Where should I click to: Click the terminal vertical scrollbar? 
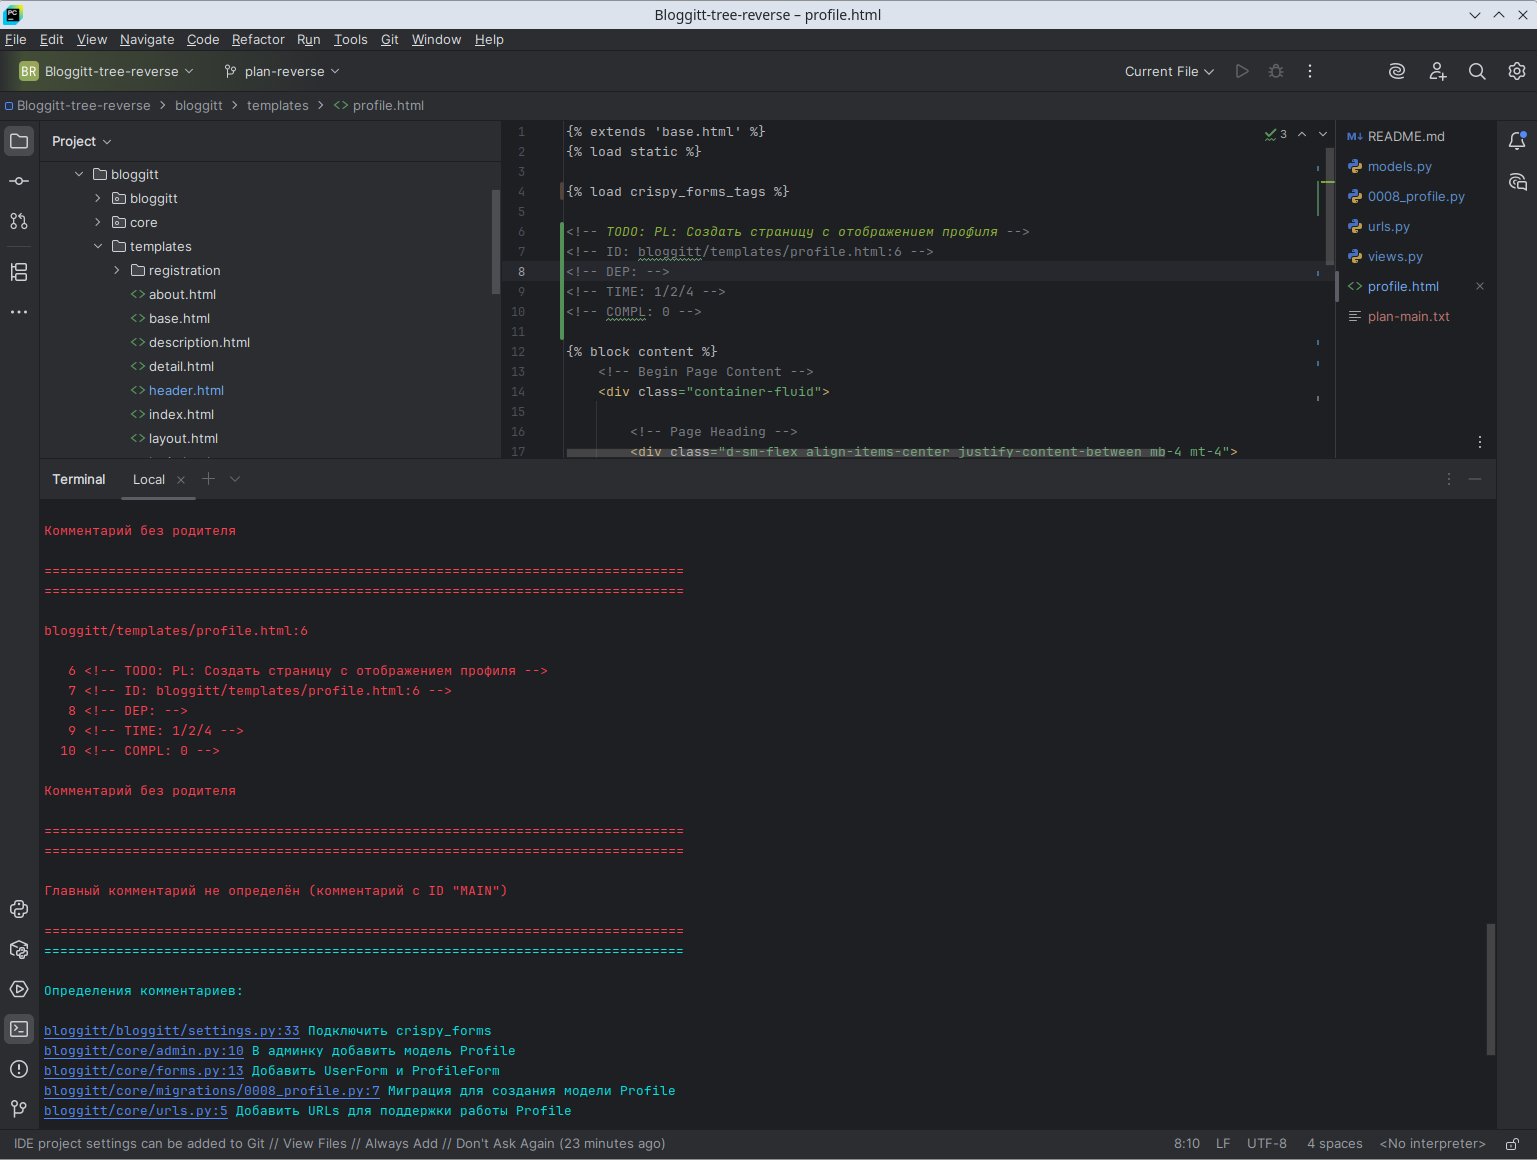[1491, 988]
